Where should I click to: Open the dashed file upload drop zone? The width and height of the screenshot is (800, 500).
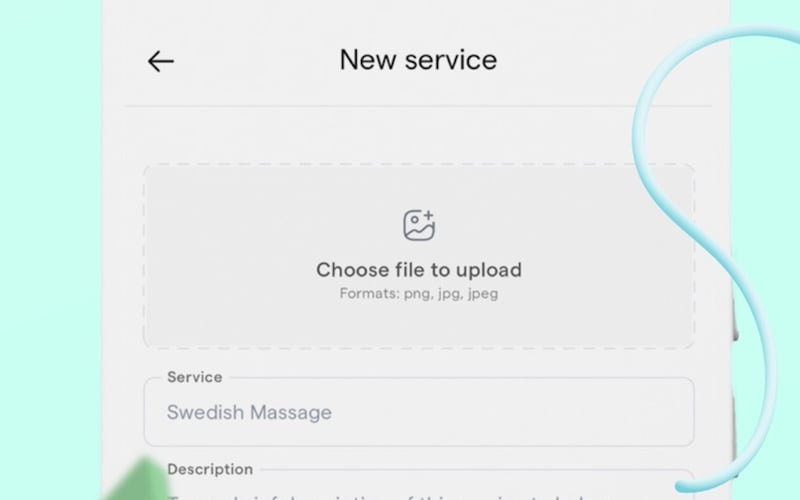point(419,256)
